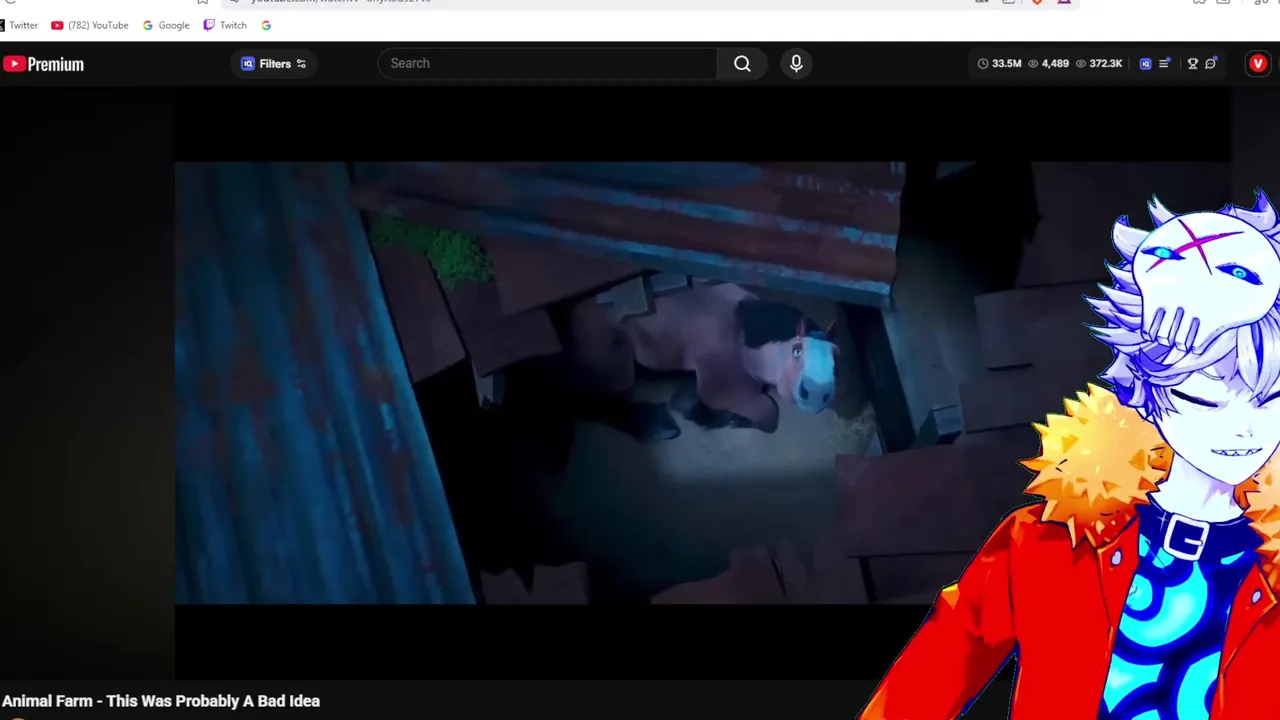
Task: Open the vidIQ logo icon in stats bar
Action: tap(1146, 64)
